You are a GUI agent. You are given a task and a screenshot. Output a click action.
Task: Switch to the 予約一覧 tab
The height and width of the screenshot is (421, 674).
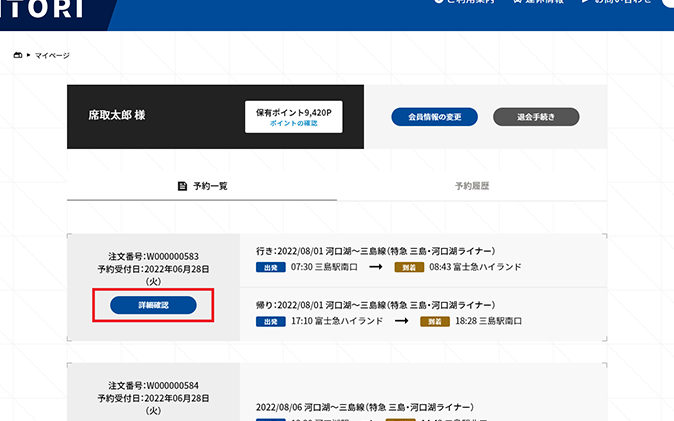point(202,186)
